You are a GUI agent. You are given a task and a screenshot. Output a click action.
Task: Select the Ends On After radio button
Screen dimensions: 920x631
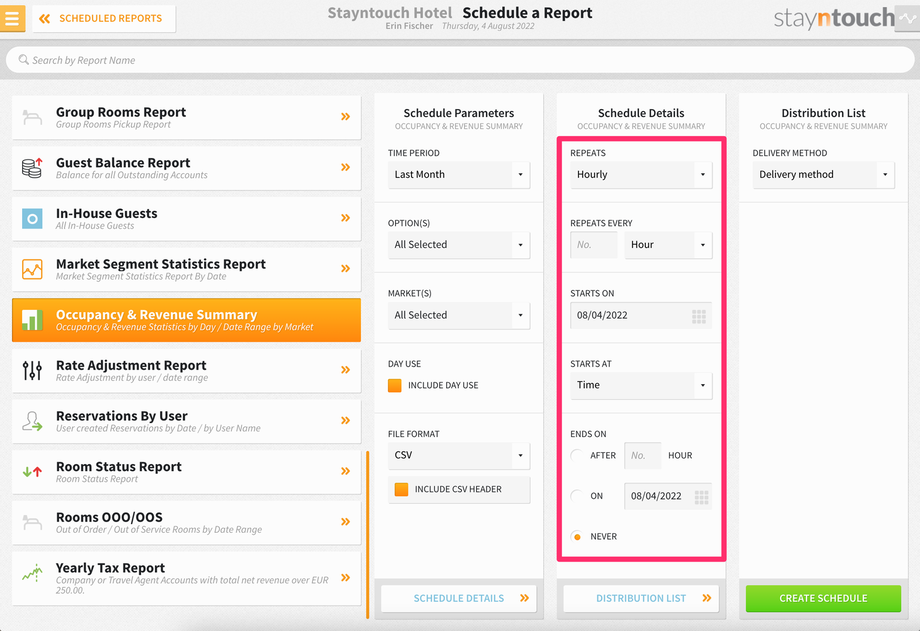click(577, 455)
